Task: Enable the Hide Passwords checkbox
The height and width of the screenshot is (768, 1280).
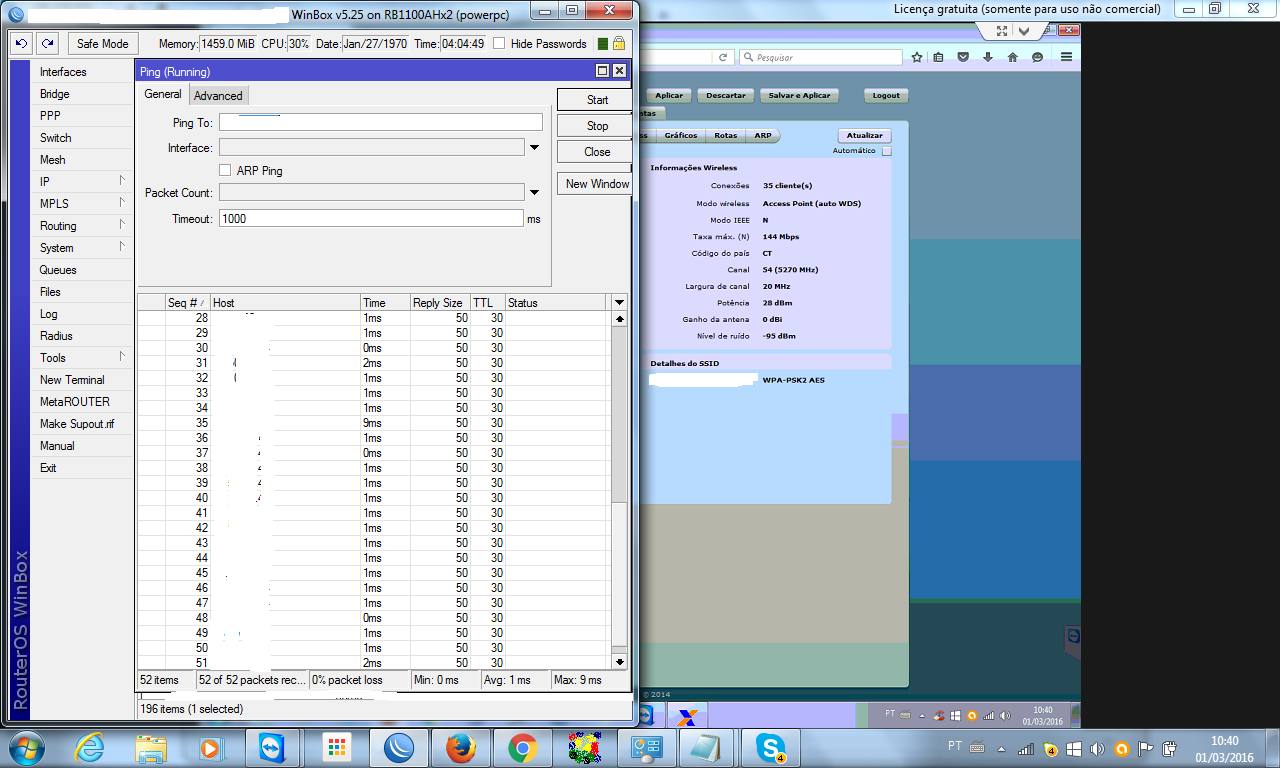Action: (499, 44)
